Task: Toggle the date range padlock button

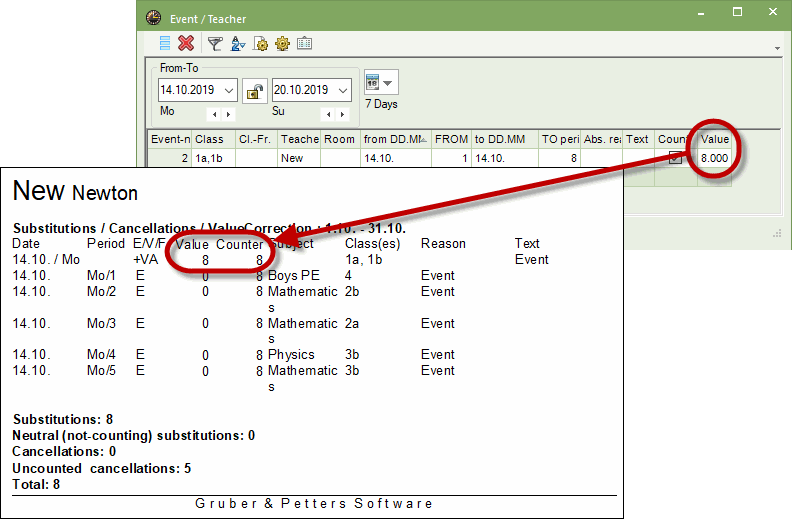Action: click(255, 91)
